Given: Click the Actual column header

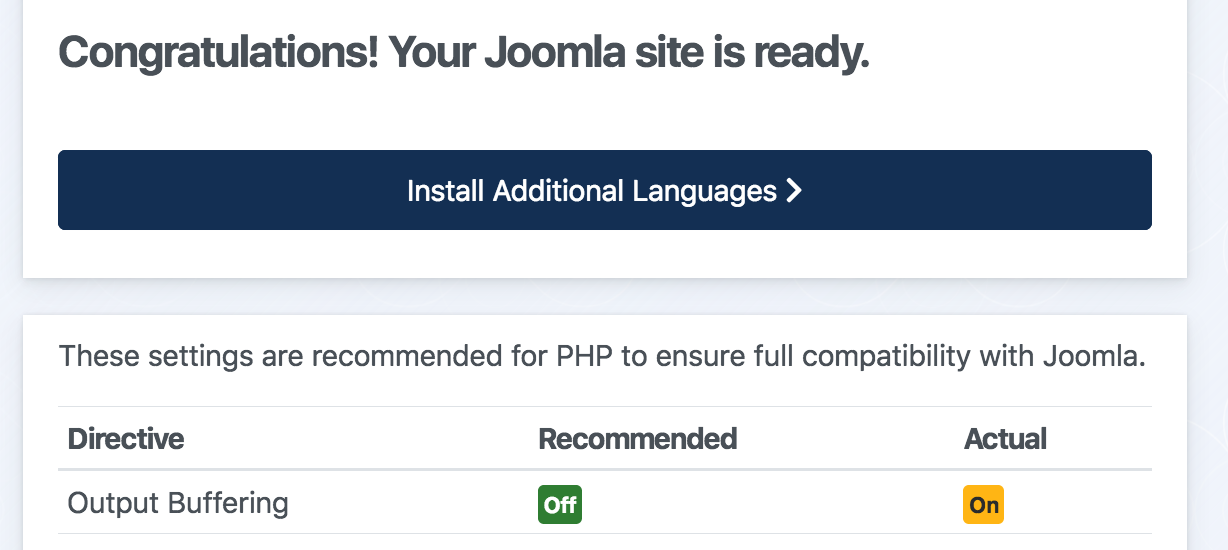Looking at the screenshot, I should [x=1005, y=438].
